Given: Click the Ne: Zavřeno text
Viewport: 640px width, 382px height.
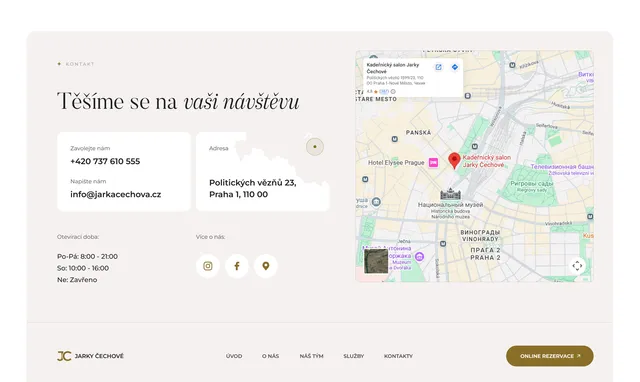Looking at the screenshot, I should (x=77, y=280).
